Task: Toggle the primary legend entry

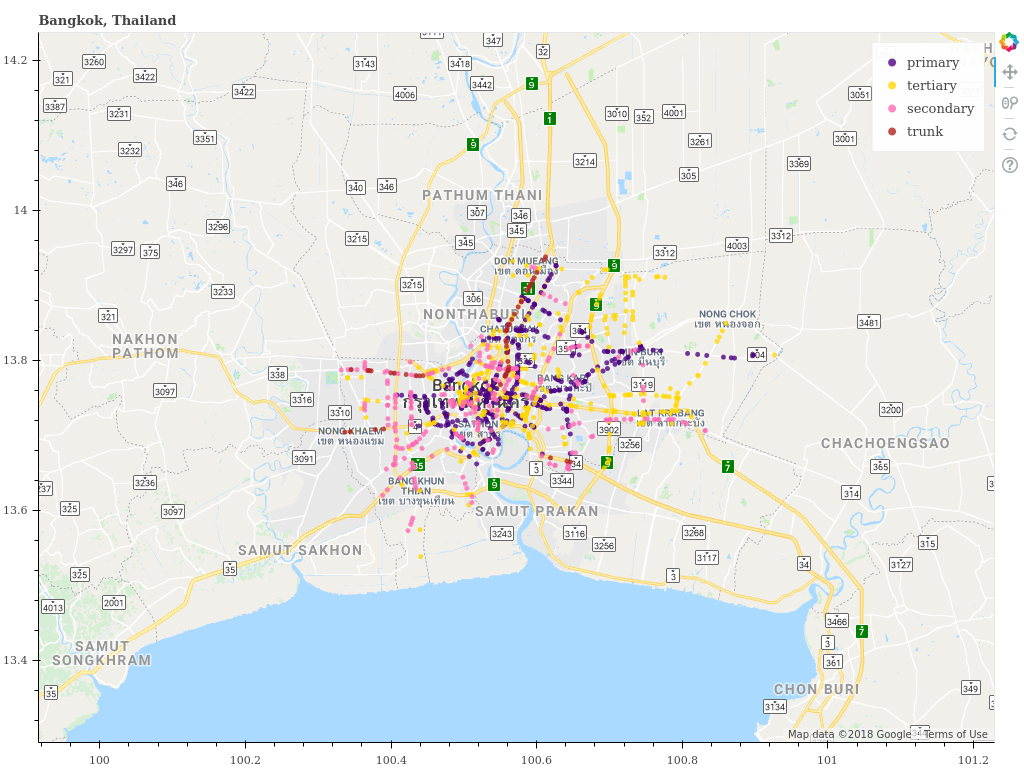Action: click(932, 63)
